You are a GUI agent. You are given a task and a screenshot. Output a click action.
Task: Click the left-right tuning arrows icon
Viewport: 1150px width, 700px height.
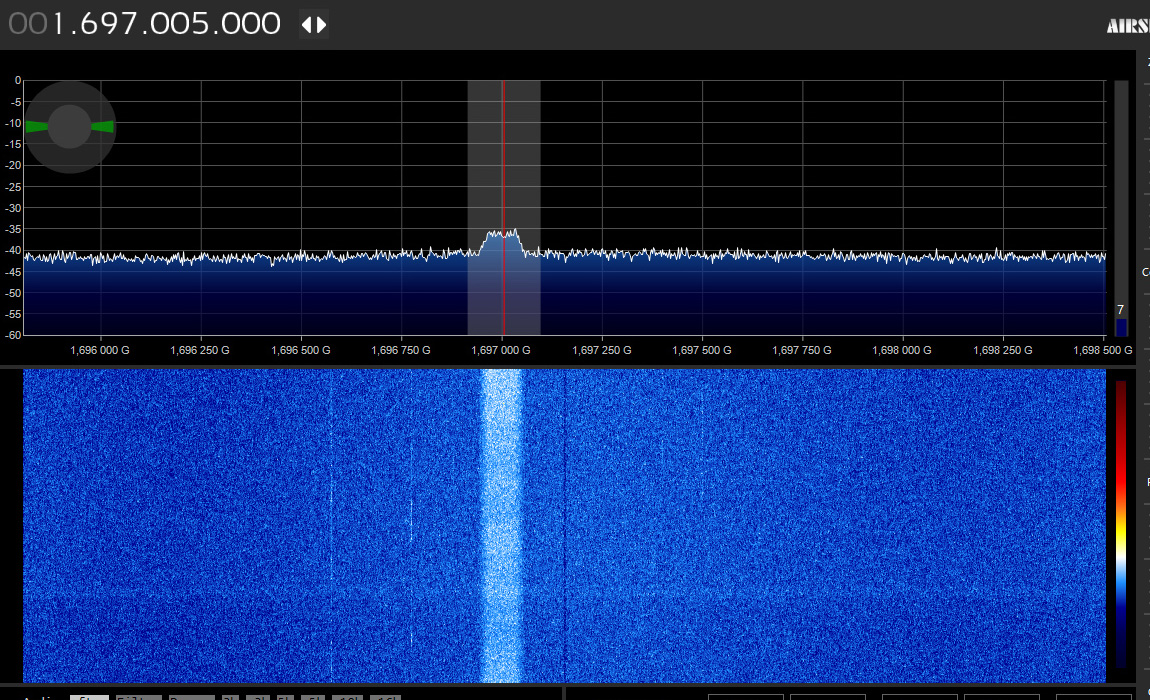(x=314, y=25)
